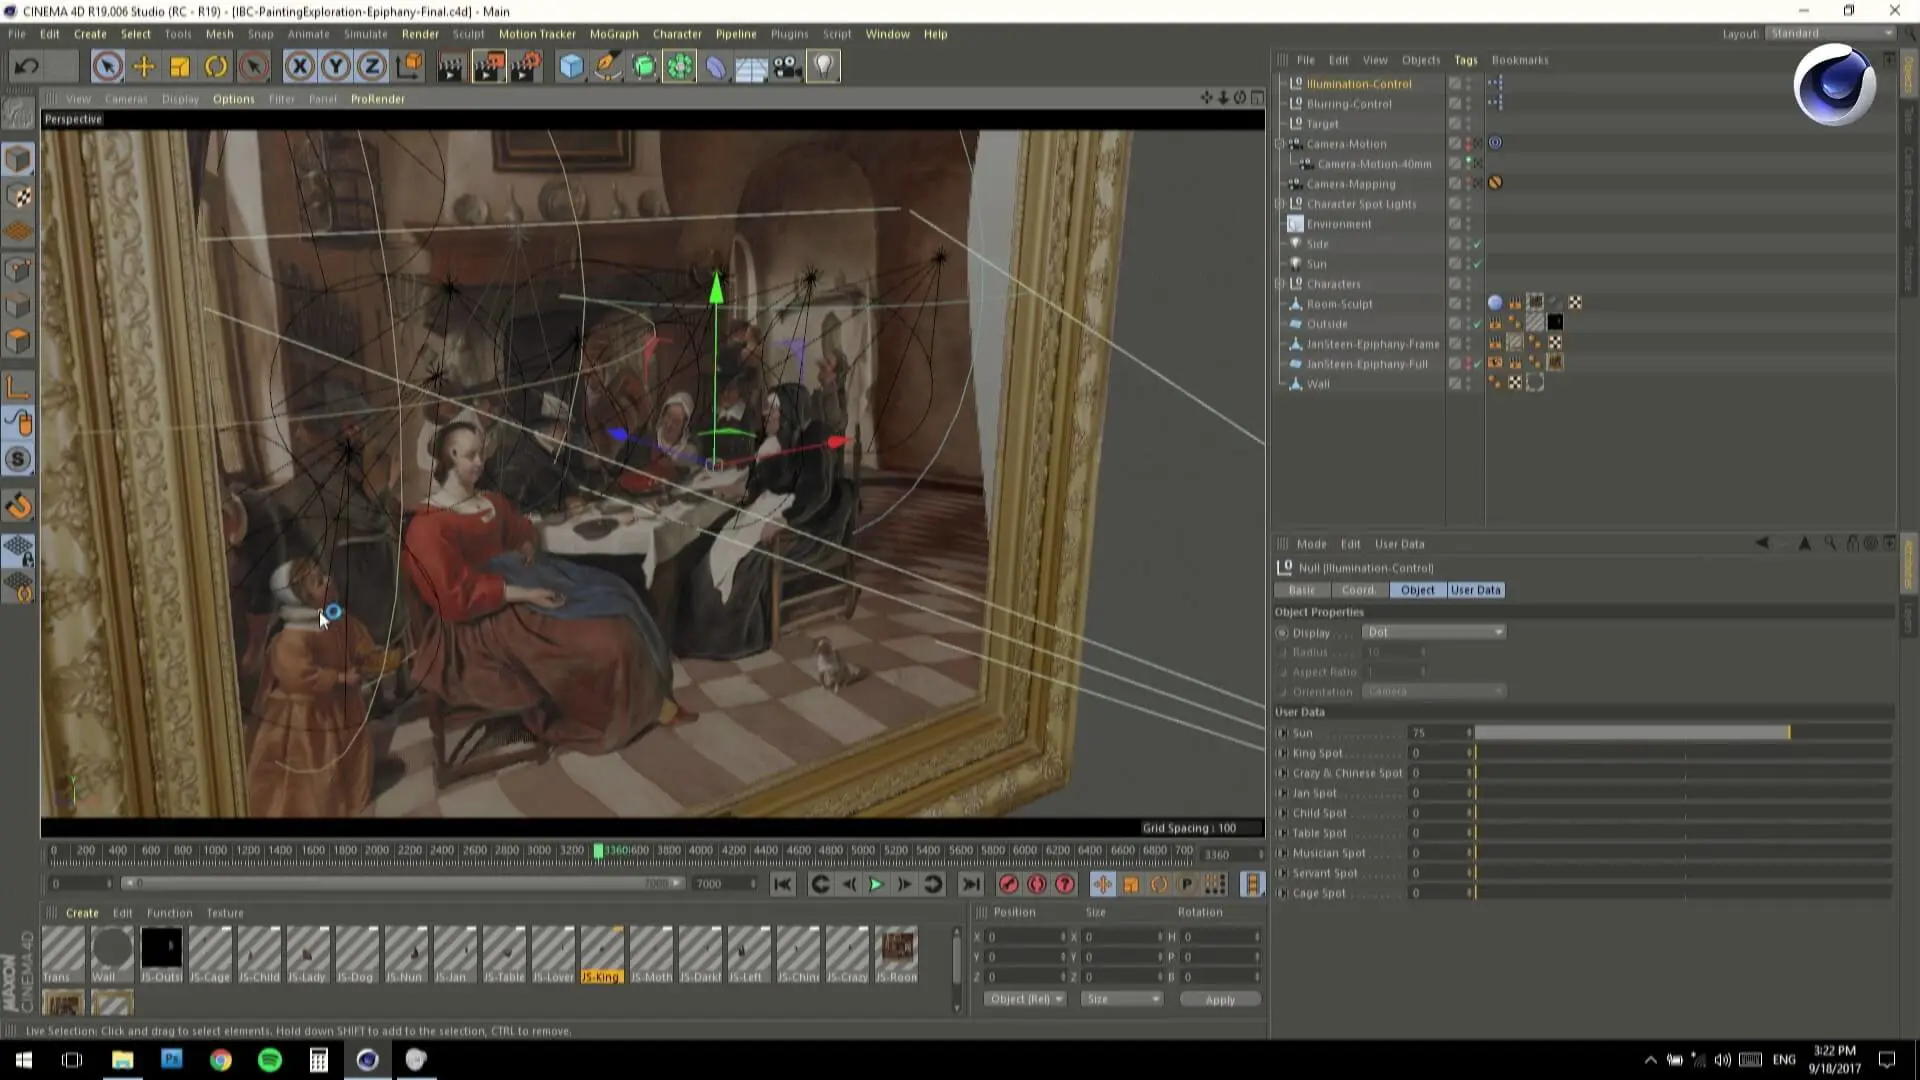1920x1080 pixels.
Task: Open the Display dropdown set to Dot
Action: coord(1433,632)
